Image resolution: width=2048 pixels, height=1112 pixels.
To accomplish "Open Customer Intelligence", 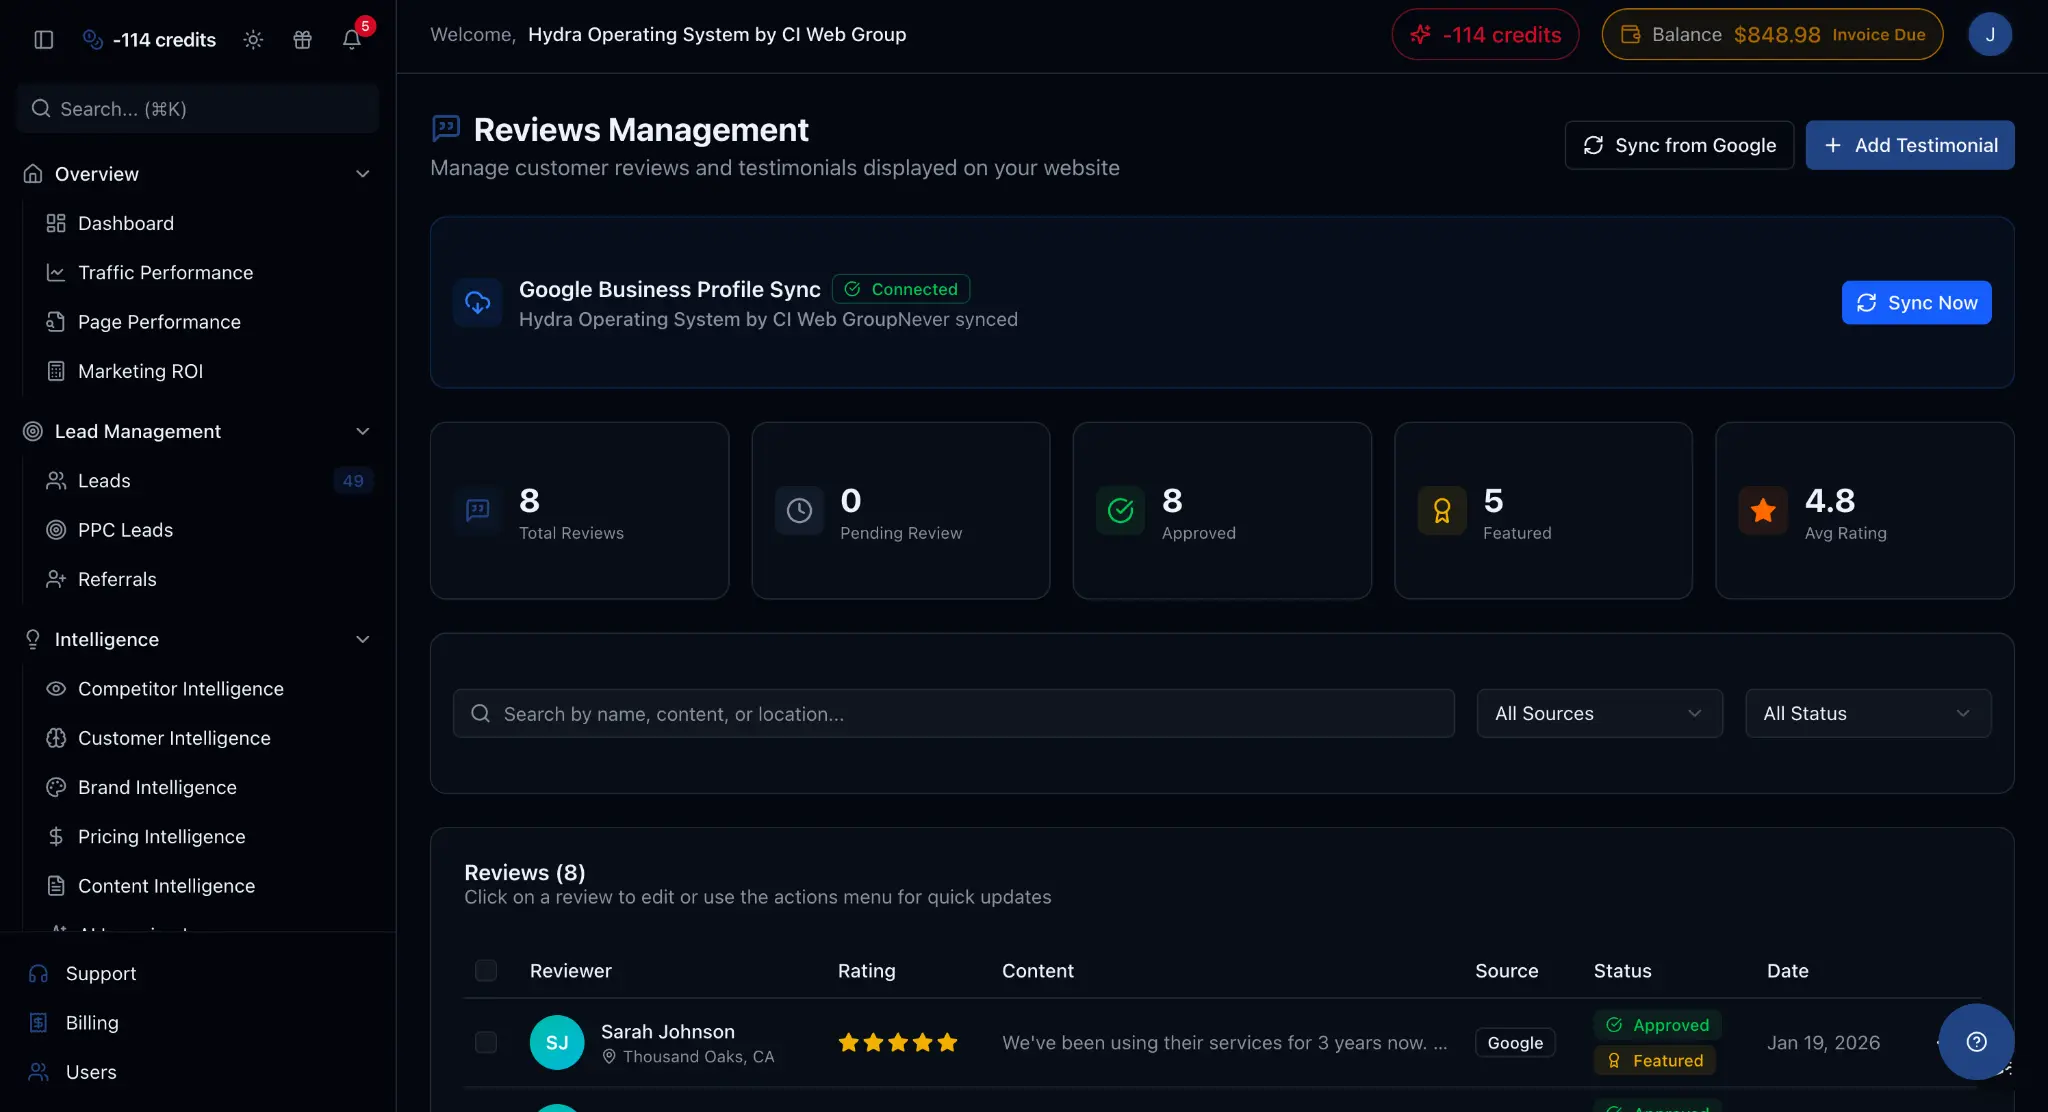I will (x=159, y=737).
